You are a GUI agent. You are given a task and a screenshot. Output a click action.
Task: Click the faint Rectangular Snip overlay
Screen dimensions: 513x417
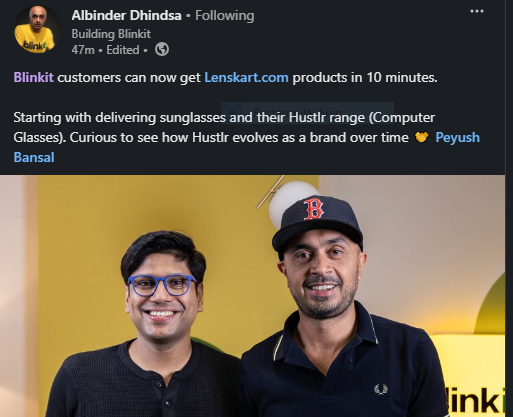pyautogui.click(x=307, y=110)
